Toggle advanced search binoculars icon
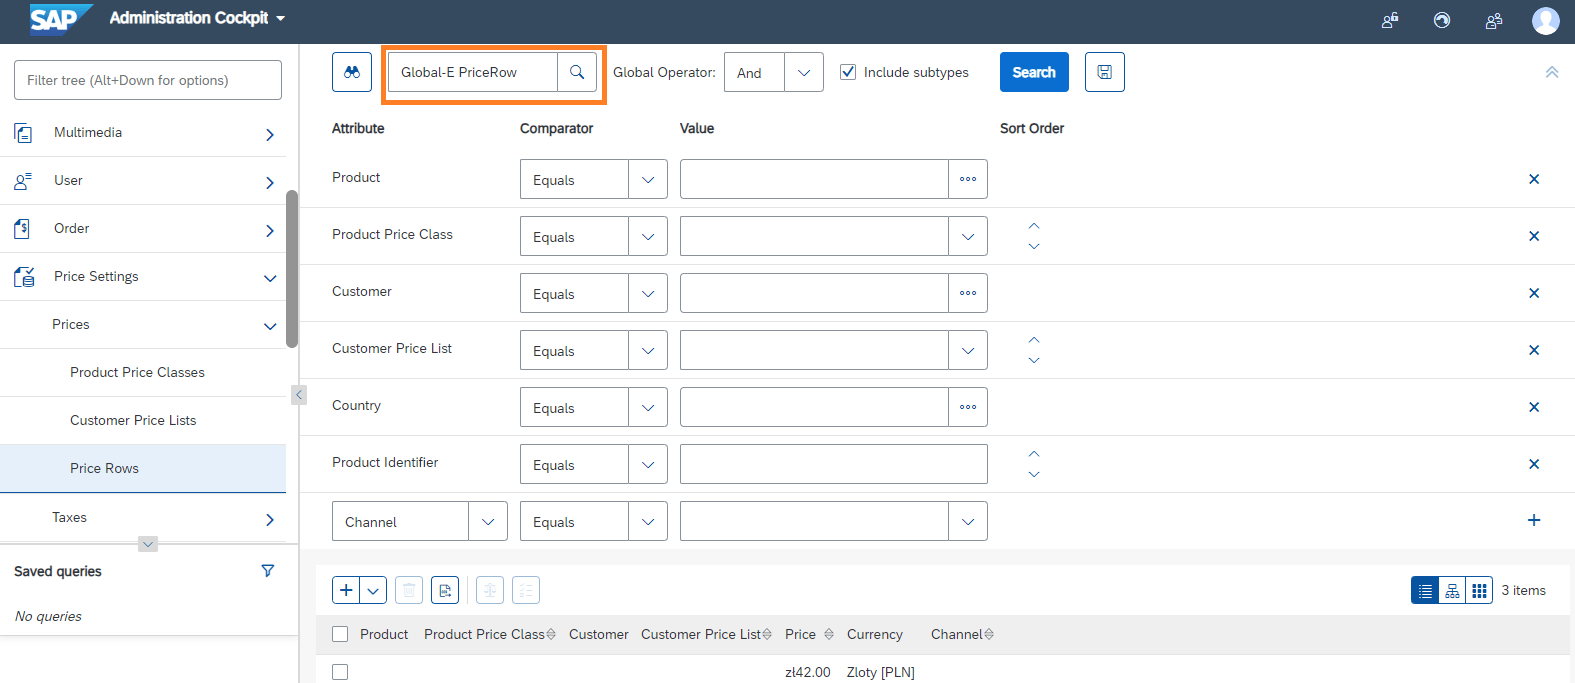 coord(352,72)
